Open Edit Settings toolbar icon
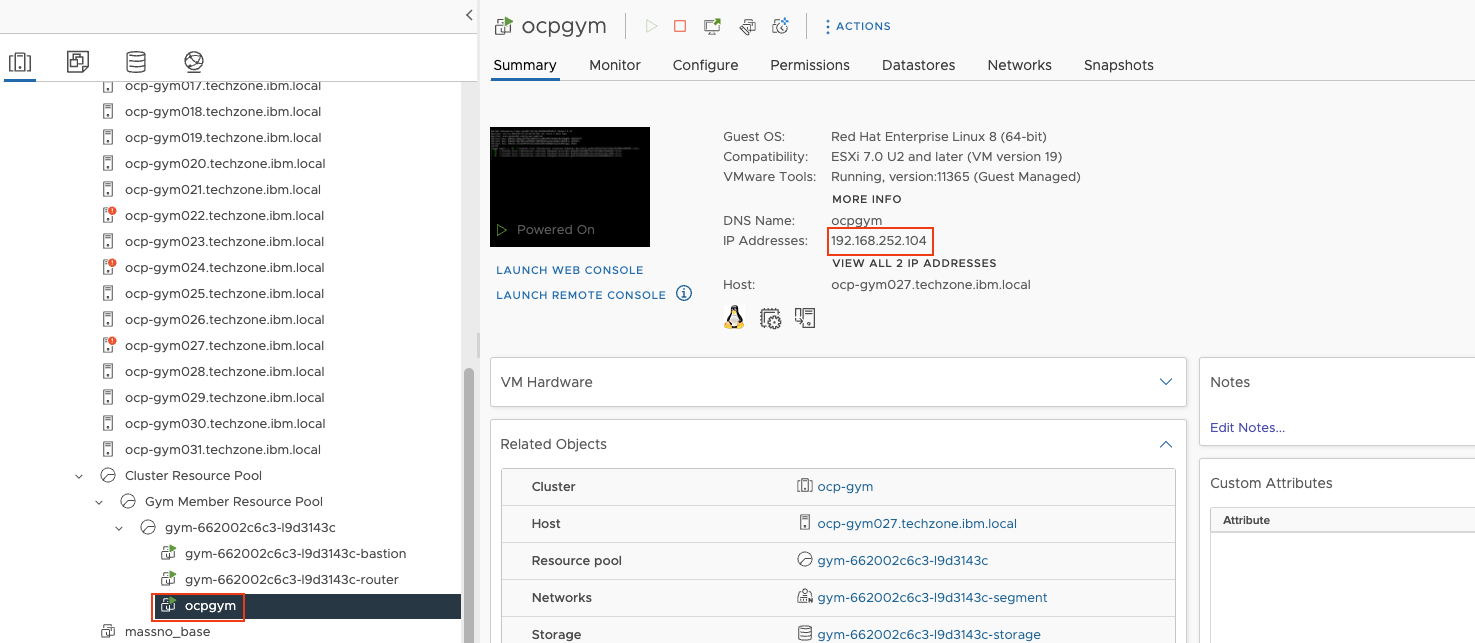 [x=746, y=26]
